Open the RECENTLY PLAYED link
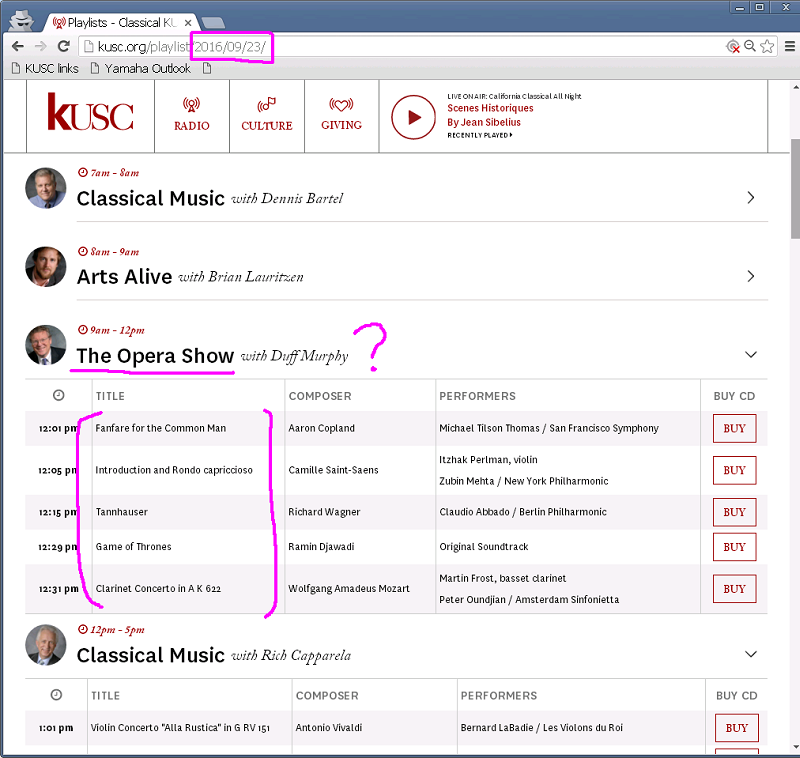Screen dimensions: 800x758 click(480, 135)
